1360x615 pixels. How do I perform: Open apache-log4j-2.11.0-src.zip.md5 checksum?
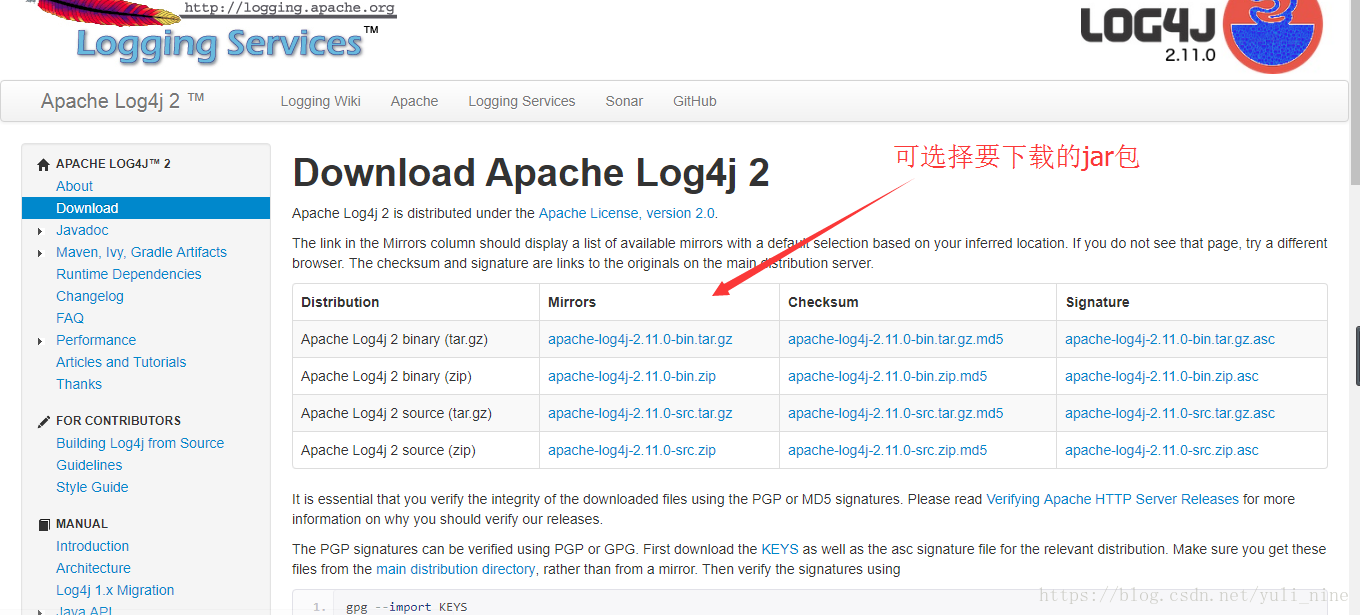point(887,450)
